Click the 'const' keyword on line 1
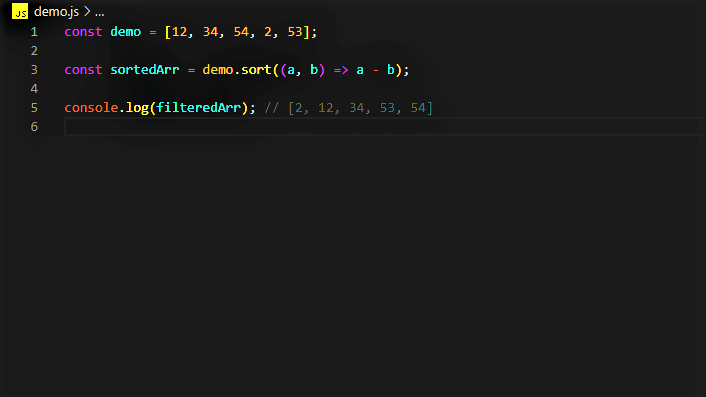 83,32
